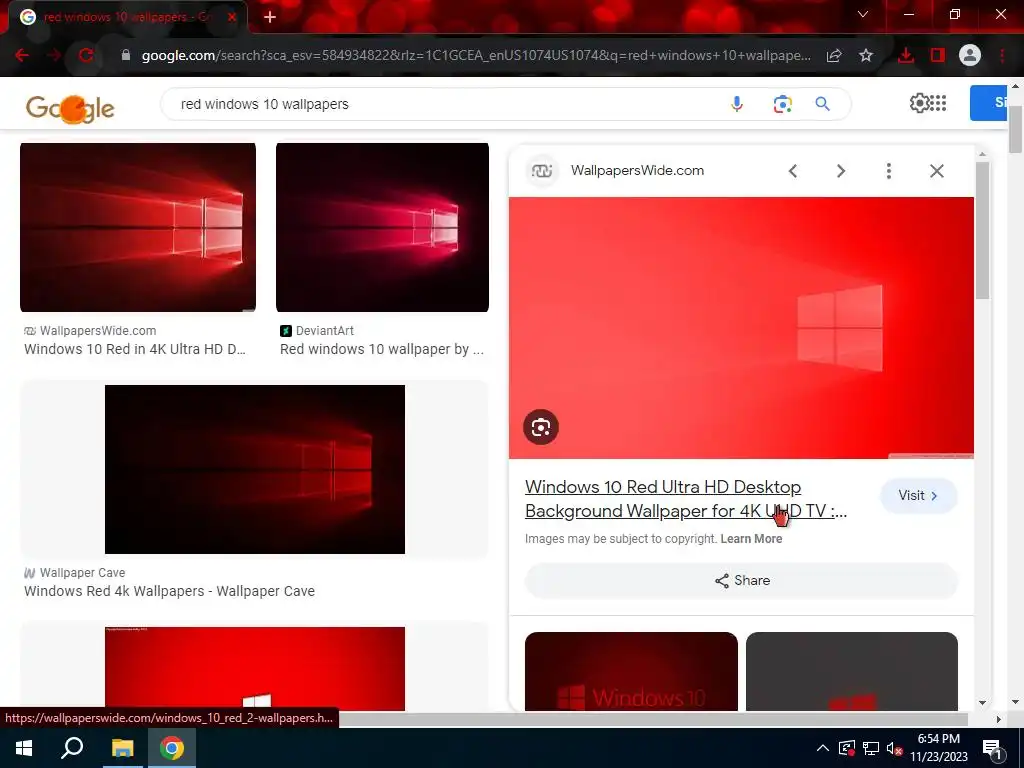Open Windows 10 Red Ultra HD Desktop title link
Viewport: 1024px width, 768px height.
(x=686, y=499)
